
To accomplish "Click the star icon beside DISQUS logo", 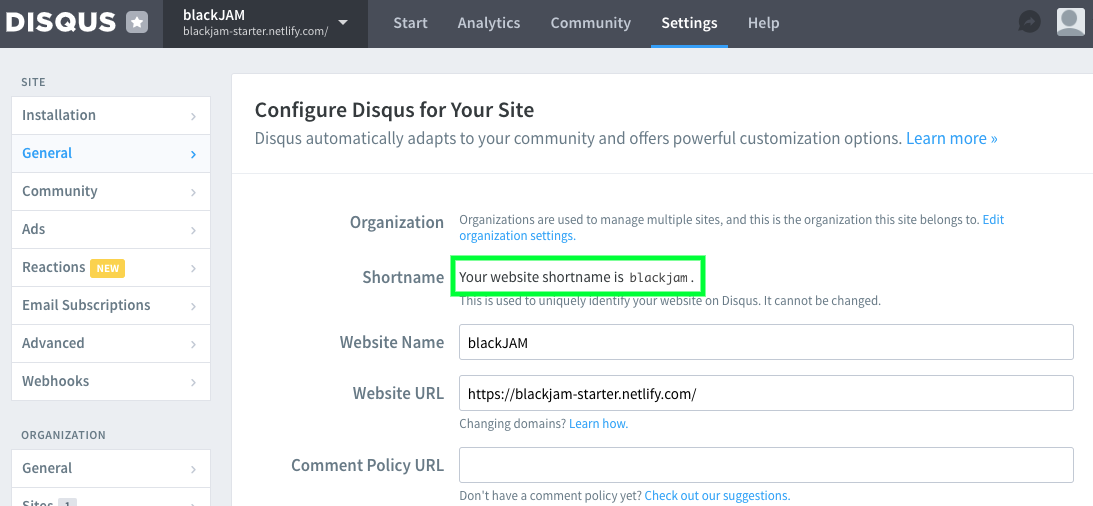I will (x=137, y=23).
